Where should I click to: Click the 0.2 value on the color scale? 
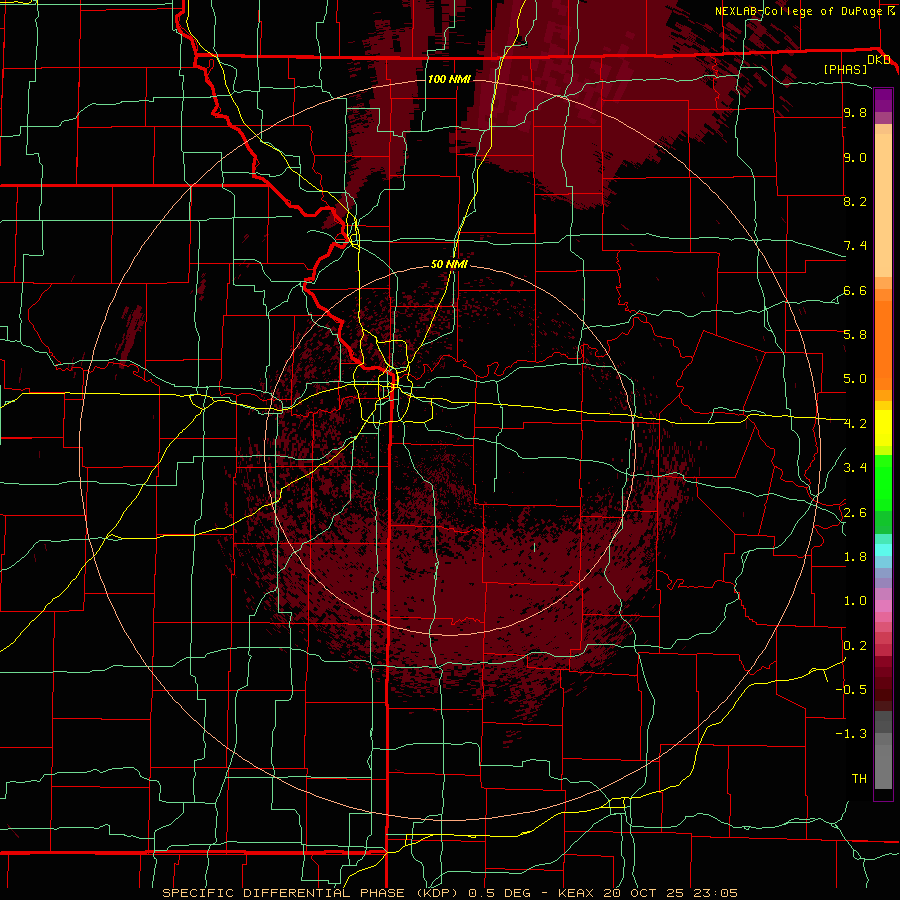click(x=855, y=645)
